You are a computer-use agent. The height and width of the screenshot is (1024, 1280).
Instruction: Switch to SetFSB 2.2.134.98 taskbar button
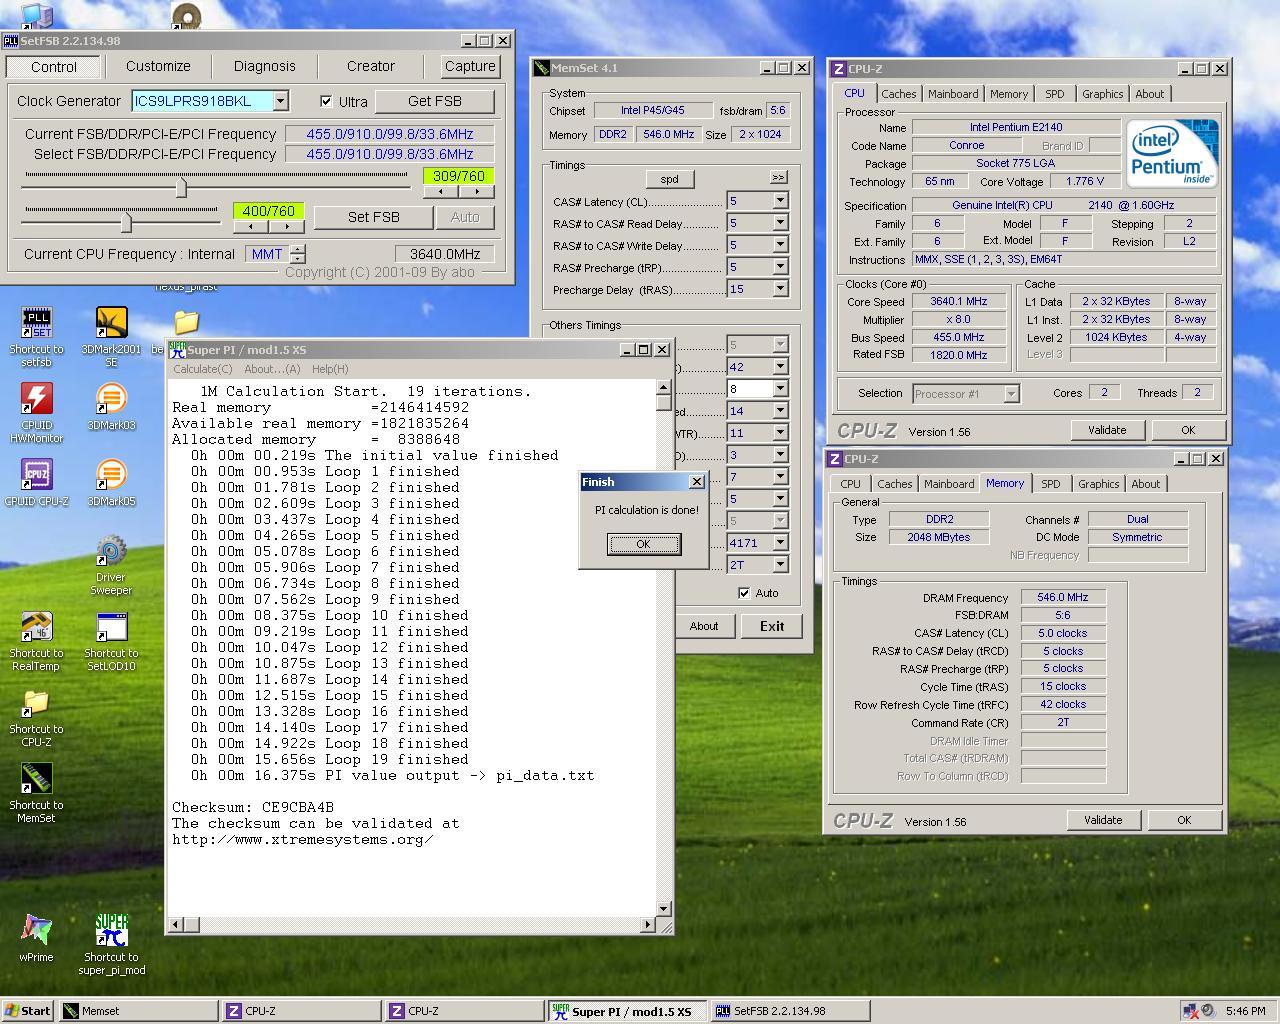click(790, 1011)
